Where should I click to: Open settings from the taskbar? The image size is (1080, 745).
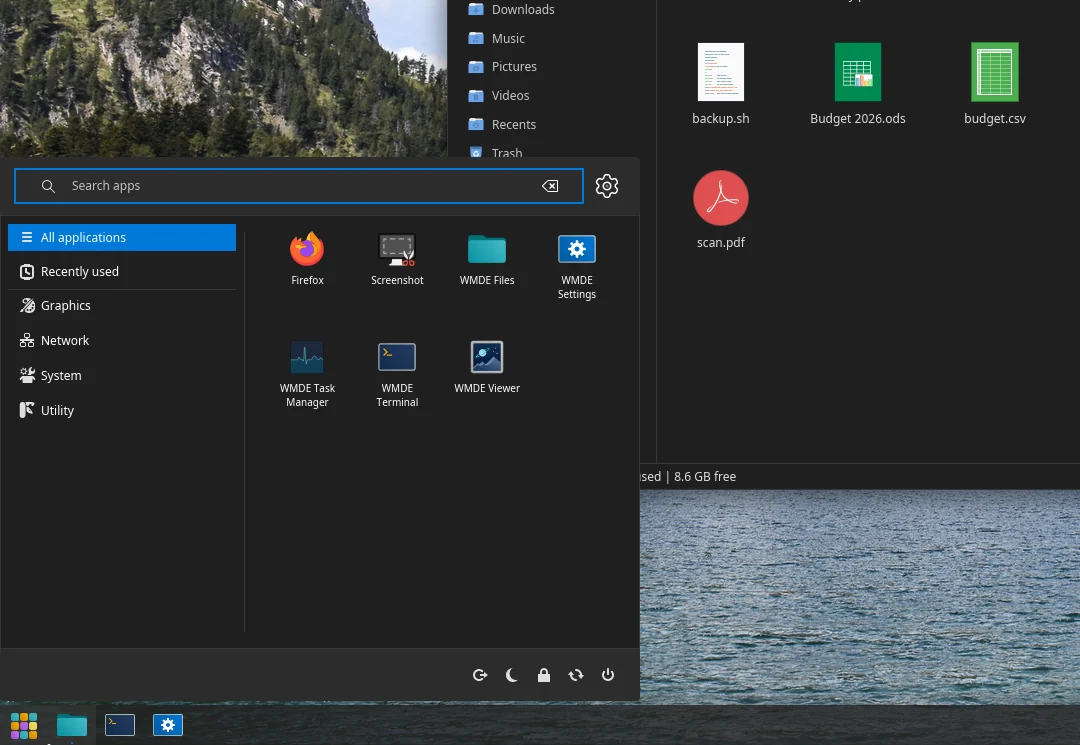pos(167,725)
